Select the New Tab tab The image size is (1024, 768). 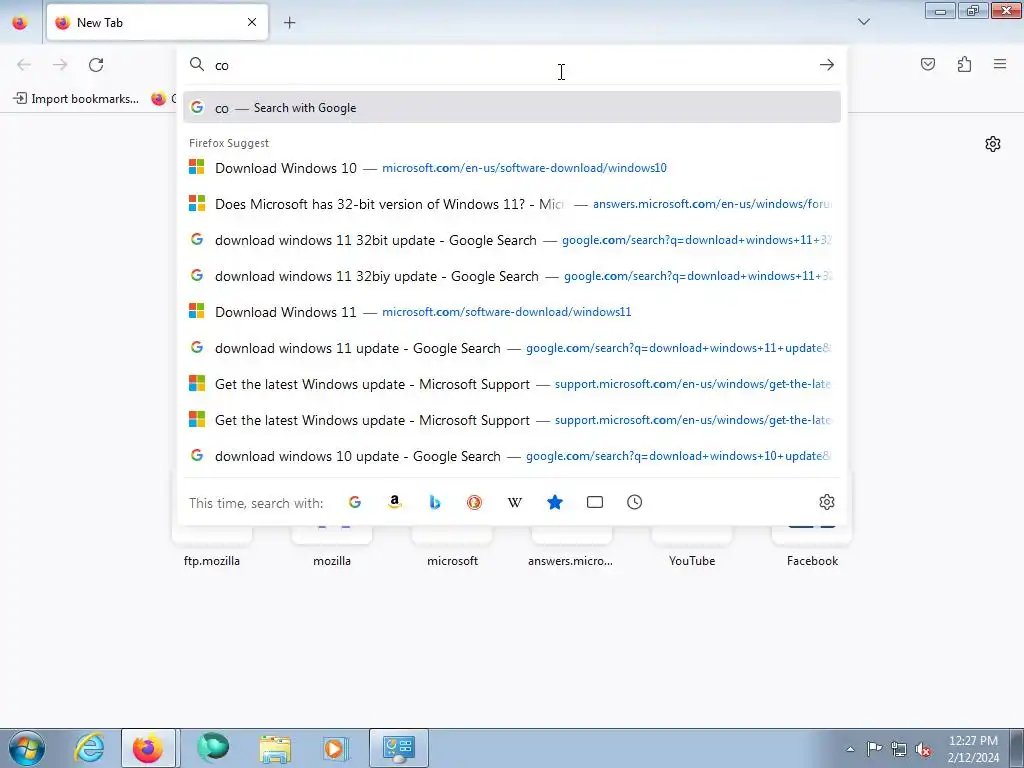(x=157, y=22)
